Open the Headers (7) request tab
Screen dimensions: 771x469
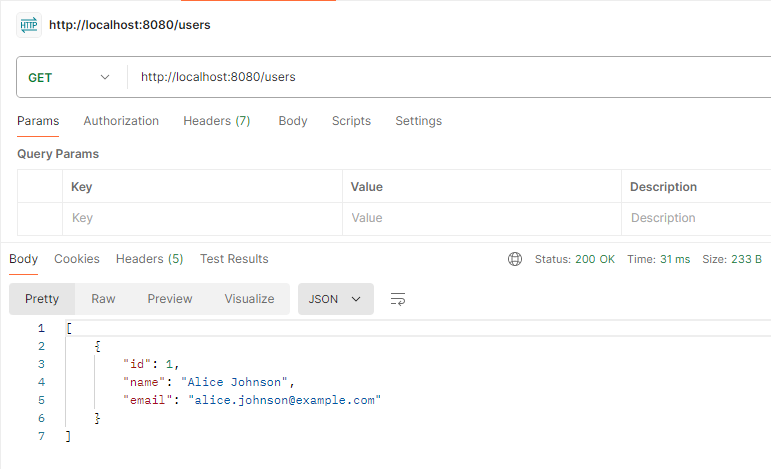216,121
